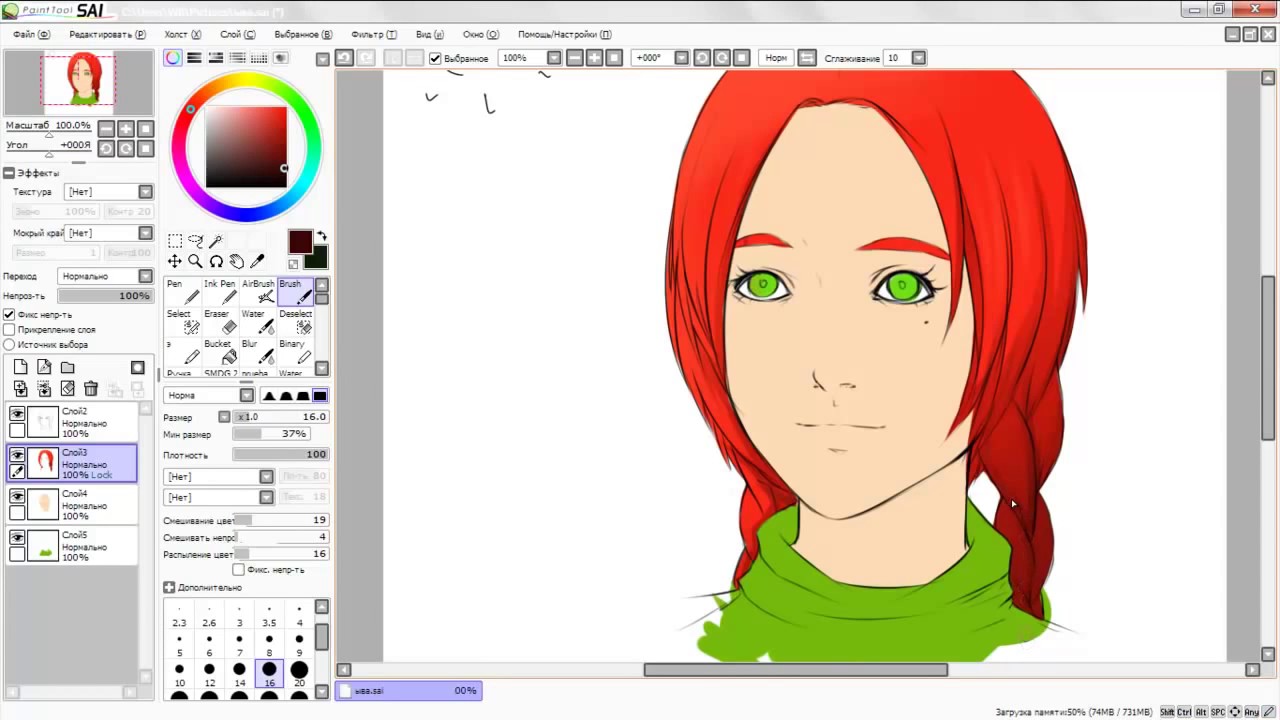Activate the hand pan tool
The image size is (1280, 720).
pyautogui.click(x=236, y=261)
